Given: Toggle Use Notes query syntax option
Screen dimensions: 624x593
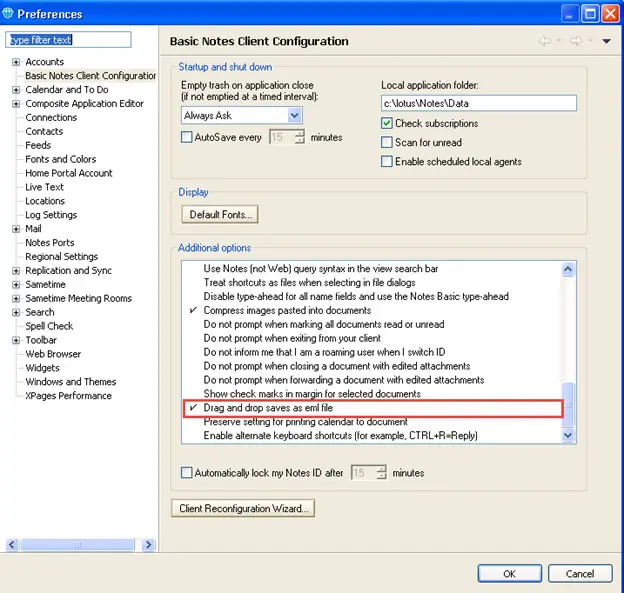Looking at the screenshot, I should 321,269.
